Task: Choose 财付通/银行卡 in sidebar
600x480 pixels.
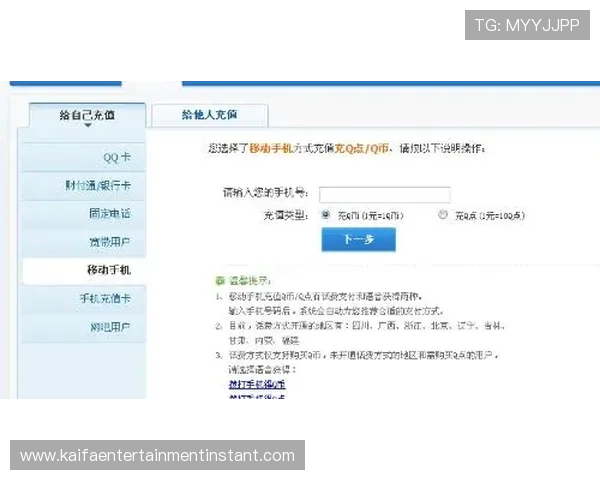Action: [x=83, y=186]
